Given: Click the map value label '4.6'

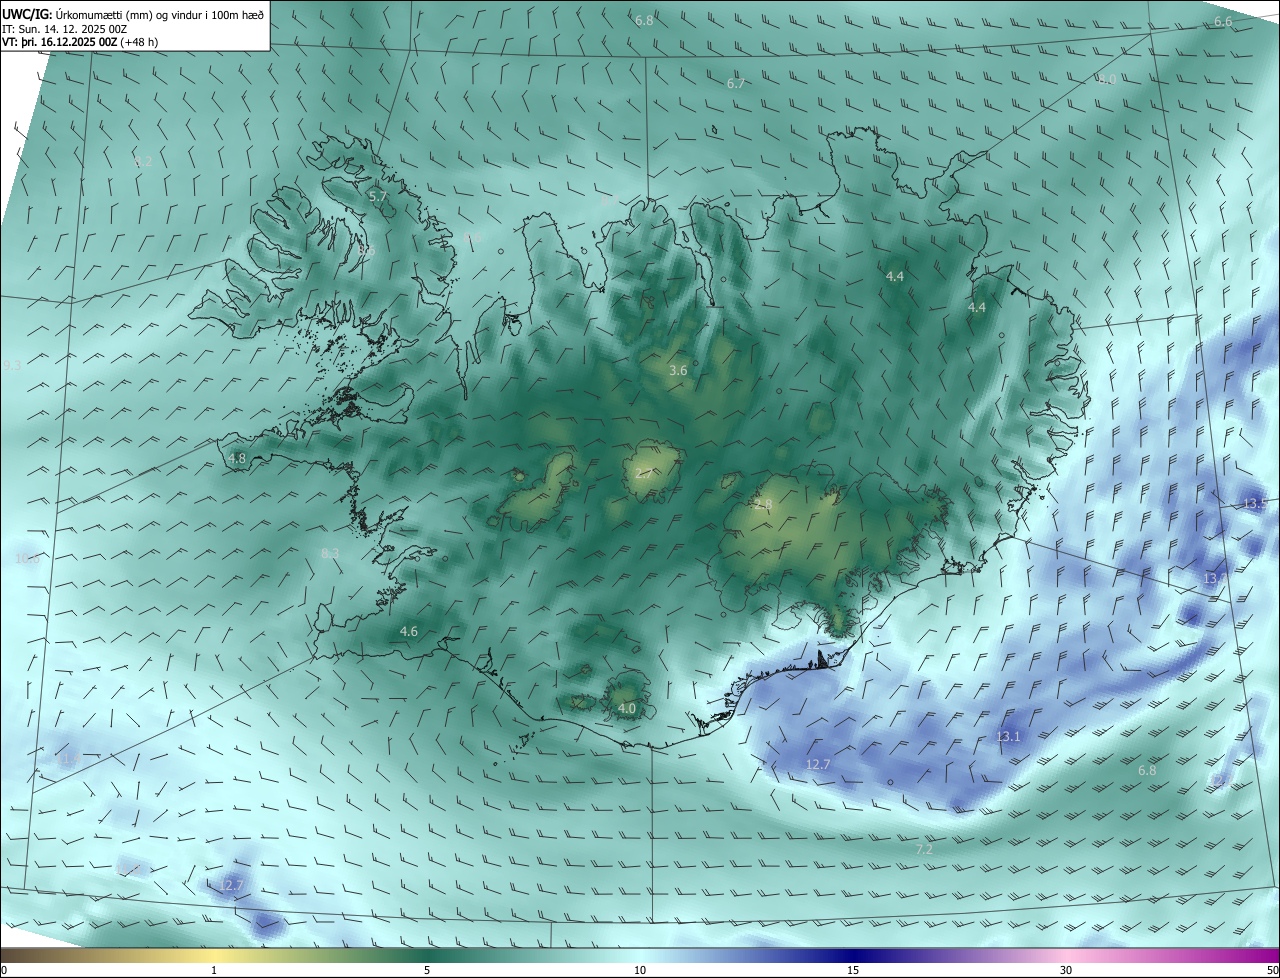Looking at the screenshot, I should coord(409,632).
